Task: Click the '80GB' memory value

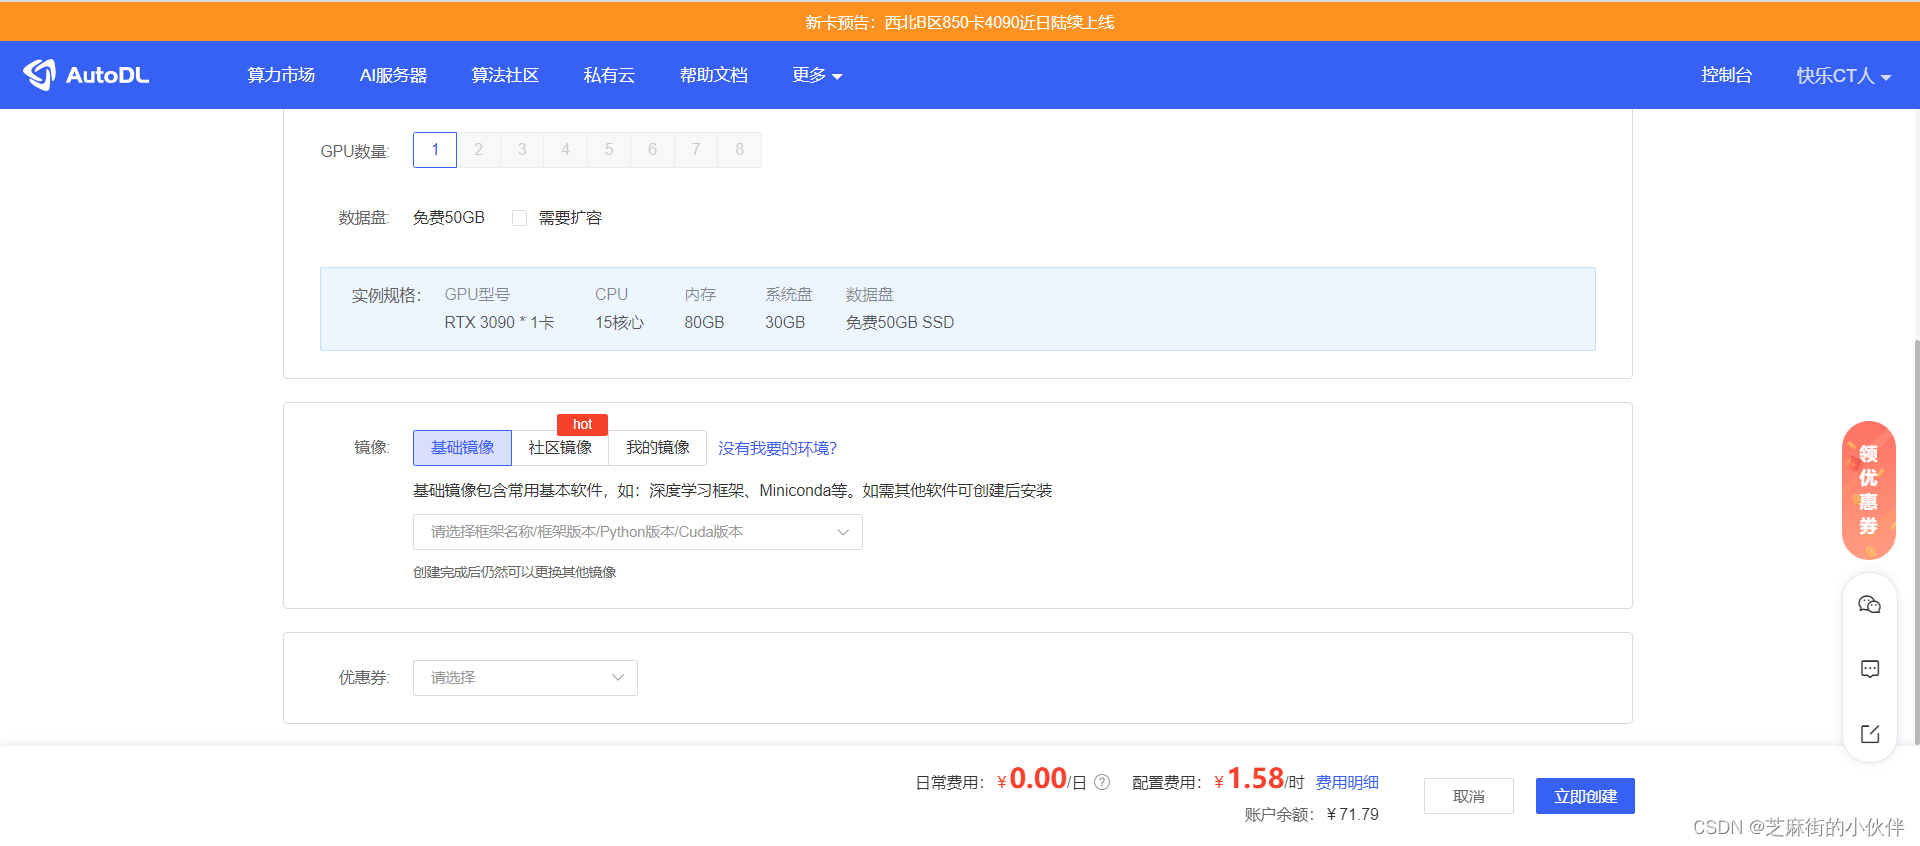Action: coord(704,322)
